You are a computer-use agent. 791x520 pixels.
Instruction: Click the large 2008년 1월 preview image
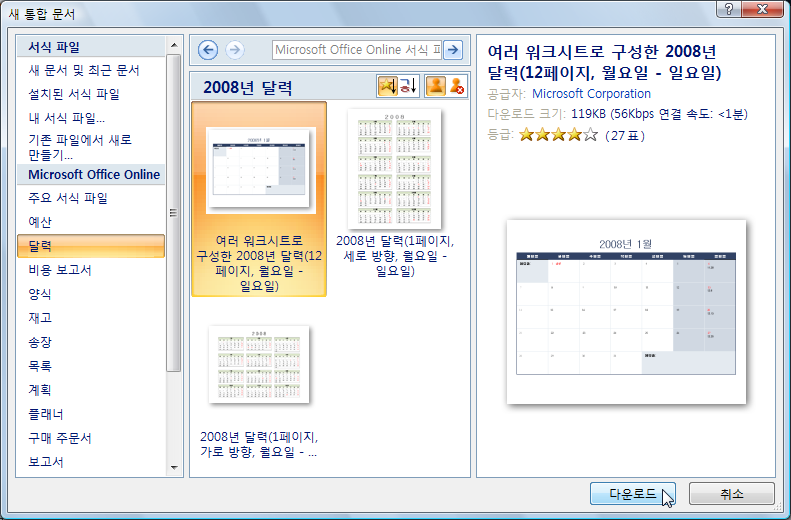pos(626,312)
